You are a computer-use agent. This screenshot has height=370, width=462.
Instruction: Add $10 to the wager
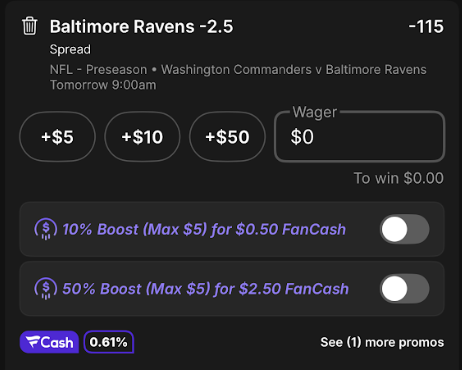(142, 137)
